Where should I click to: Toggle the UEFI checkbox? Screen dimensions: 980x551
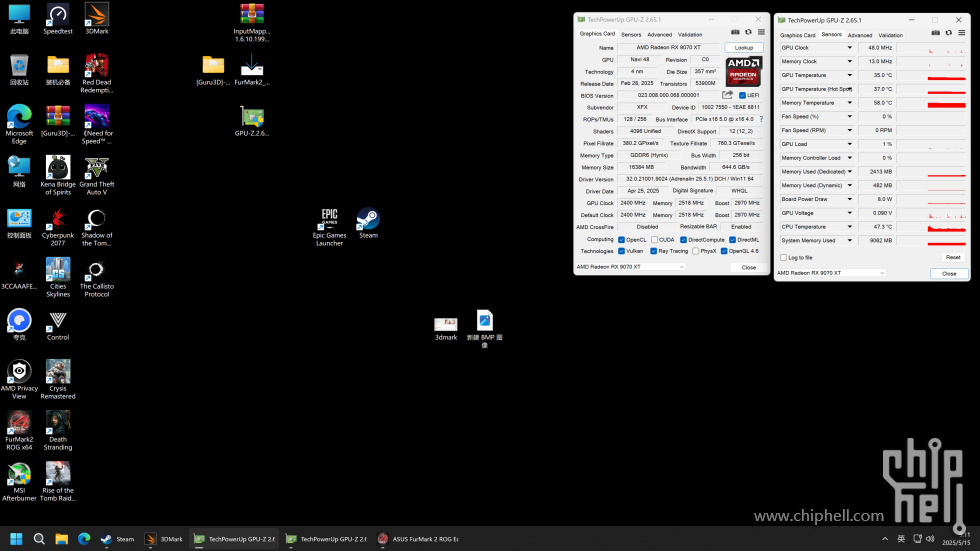click(742, 96)
